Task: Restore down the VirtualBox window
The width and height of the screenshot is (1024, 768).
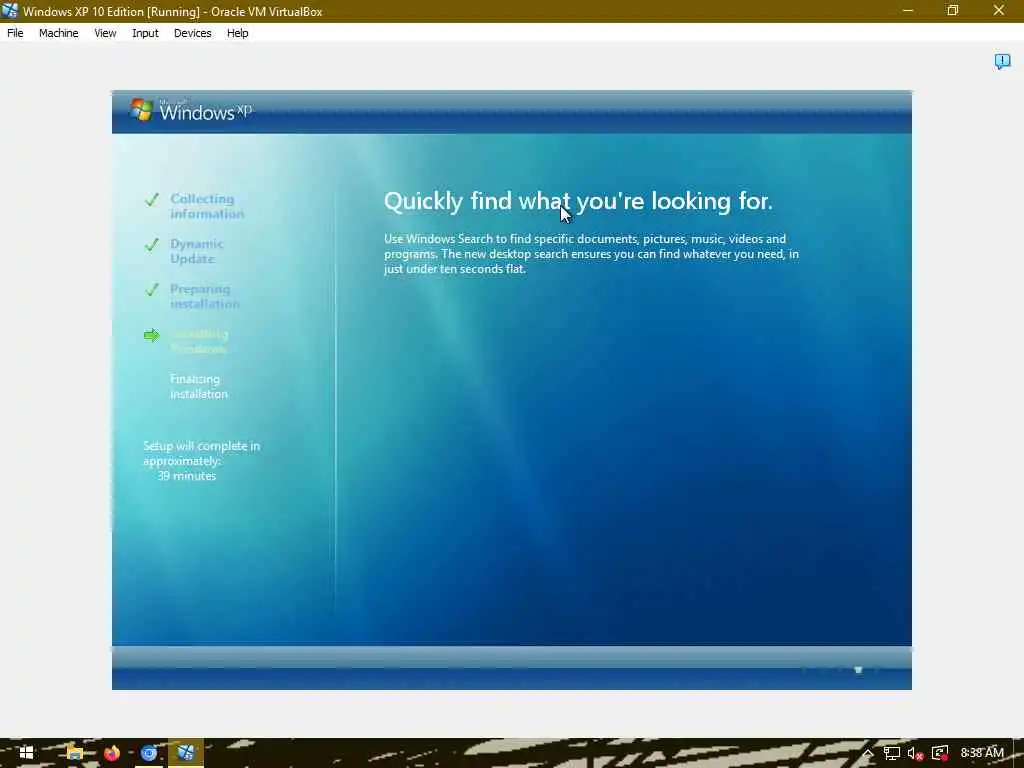Action: [x=953, y=10]
